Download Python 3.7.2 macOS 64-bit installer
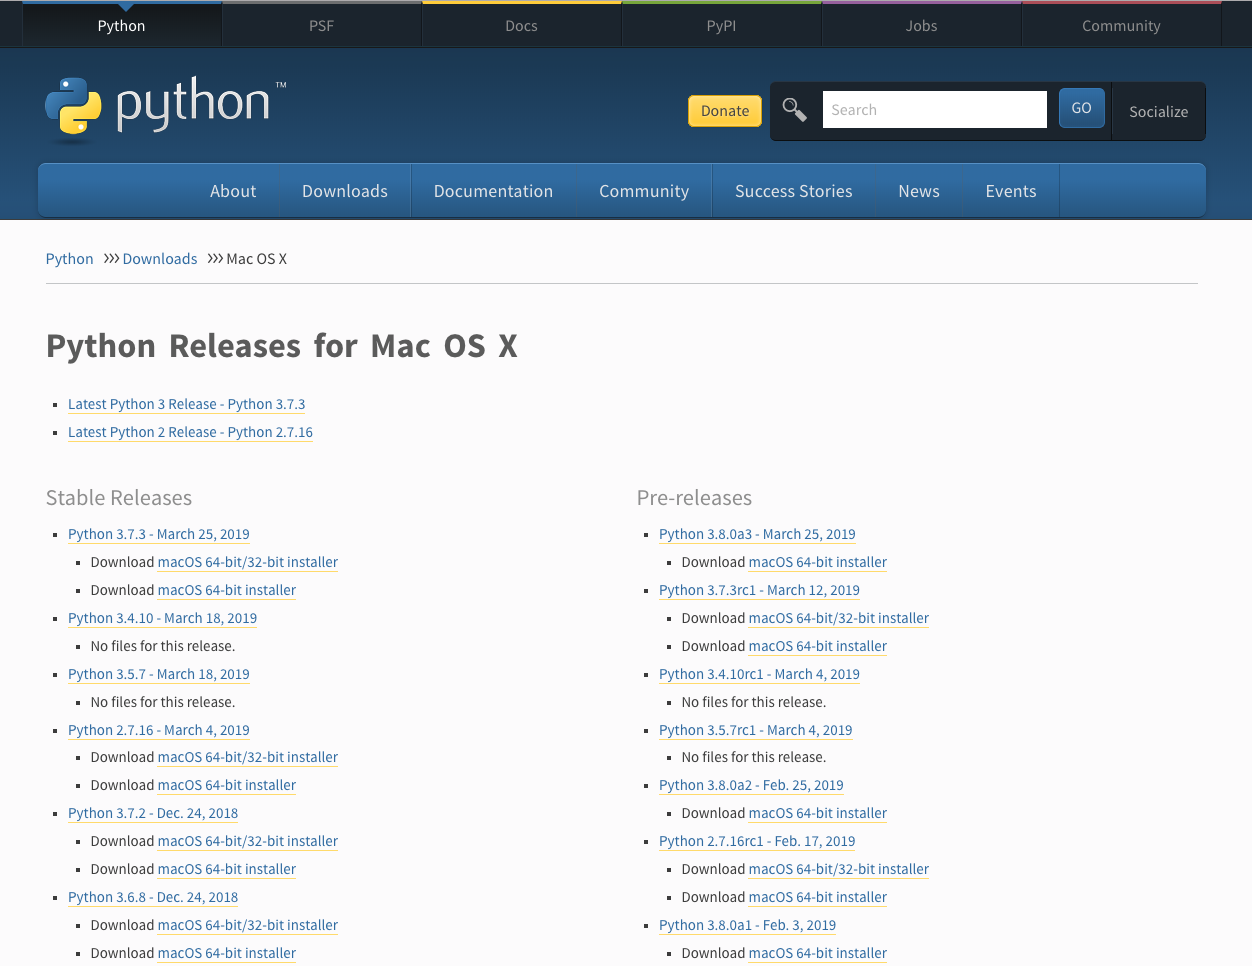 227,869
